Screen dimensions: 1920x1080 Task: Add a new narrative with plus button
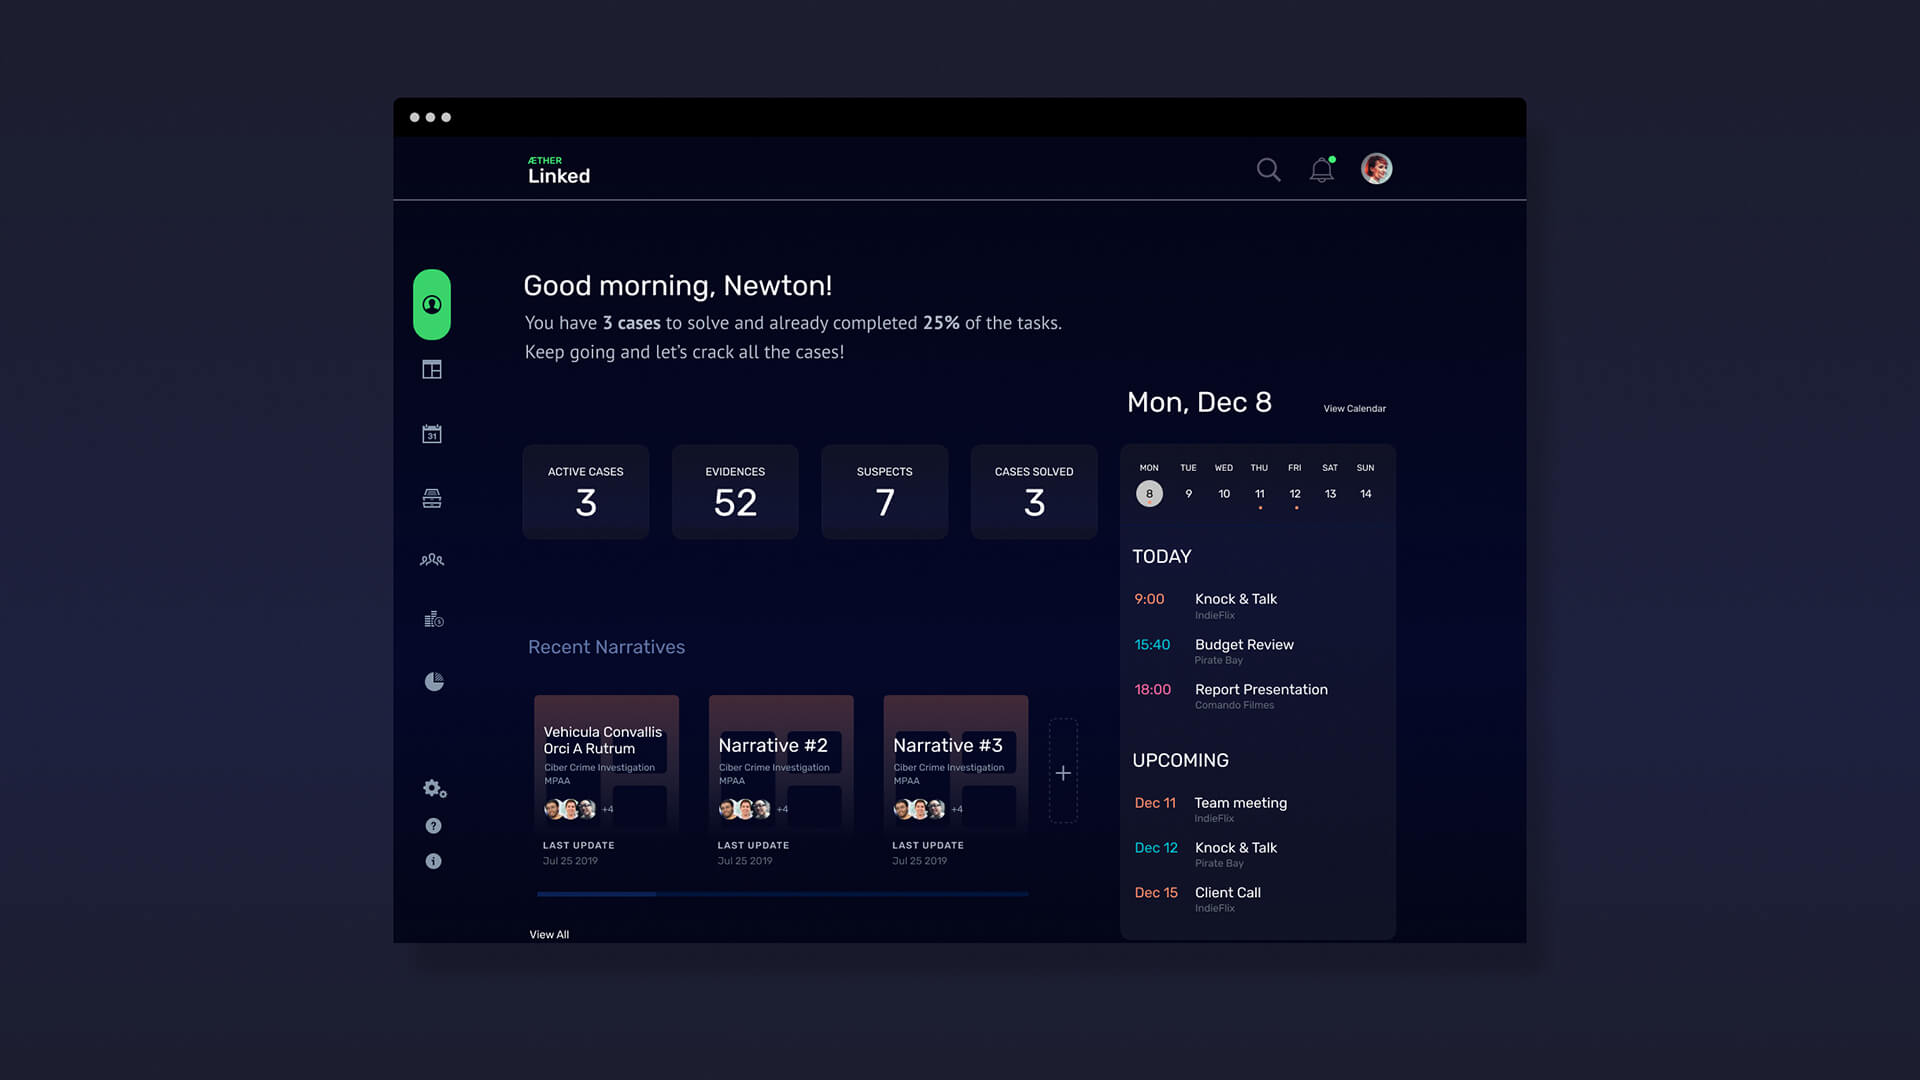tap(1063, 773)
